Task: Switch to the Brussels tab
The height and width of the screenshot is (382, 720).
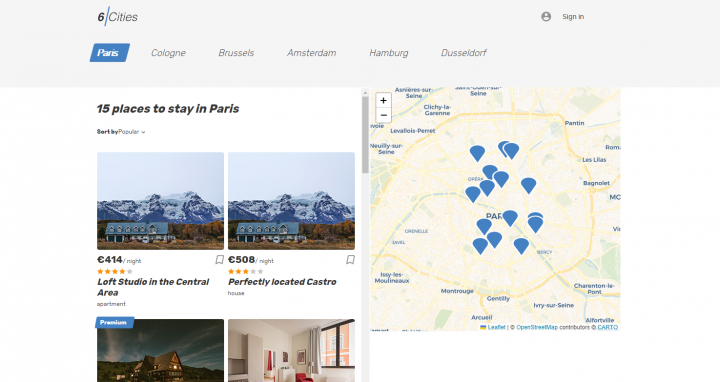Action: coord(236,53)
